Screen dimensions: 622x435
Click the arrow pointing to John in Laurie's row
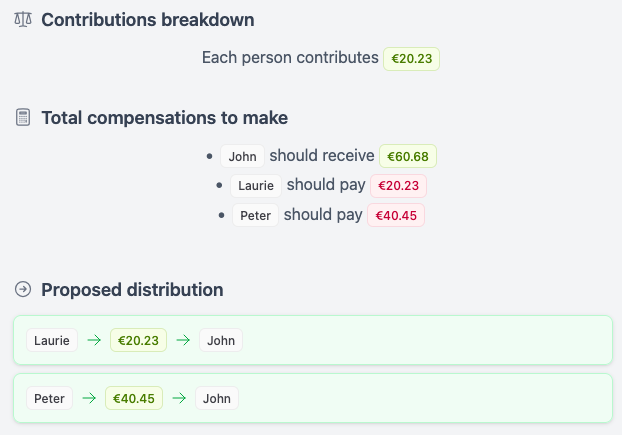point(183,340)
